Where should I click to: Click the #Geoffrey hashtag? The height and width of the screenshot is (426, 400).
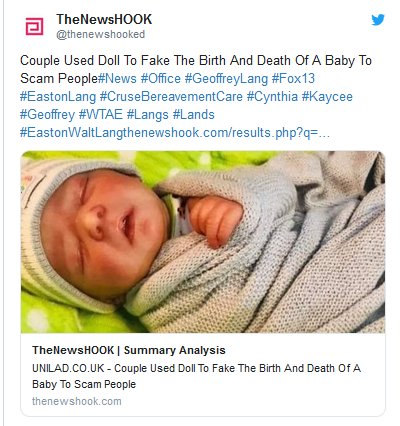pyautogui.click(x=47, y=115)
